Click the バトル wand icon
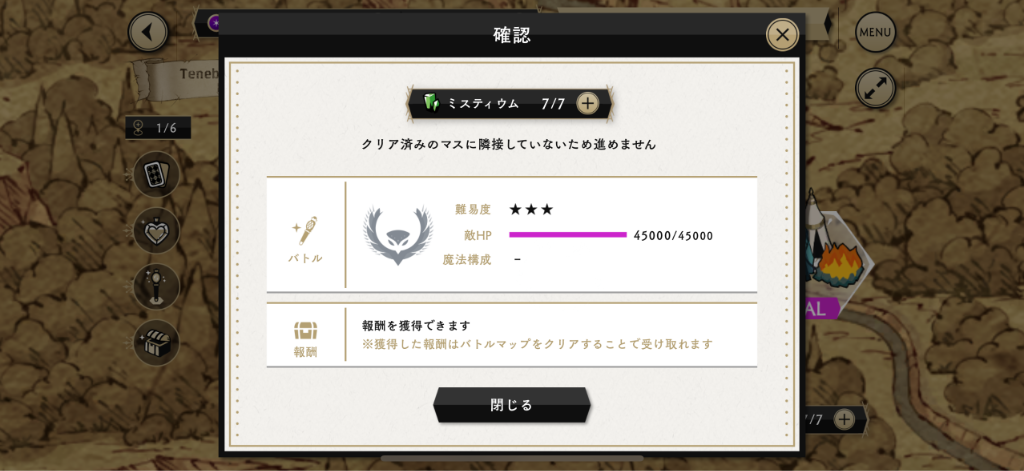The image size is (1024, 471). [305, 231]
